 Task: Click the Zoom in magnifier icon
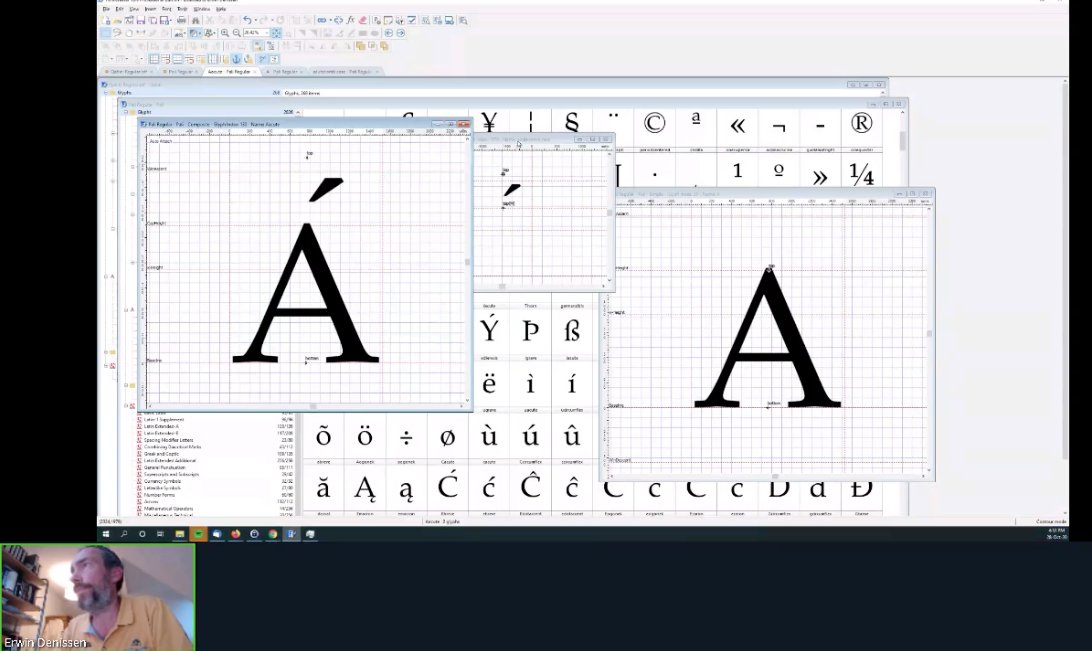tap(224, 33)
